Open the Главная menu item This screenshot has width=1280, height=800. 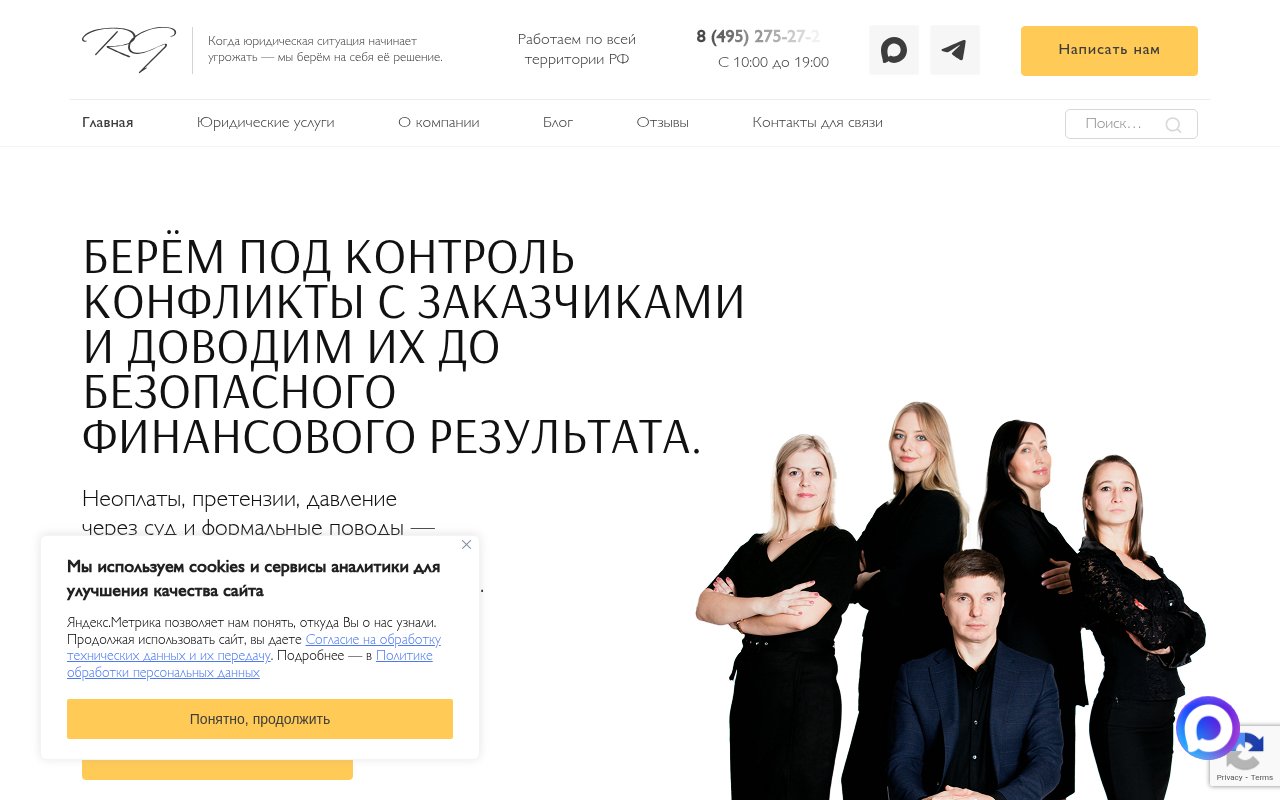[x=108, y=123]
